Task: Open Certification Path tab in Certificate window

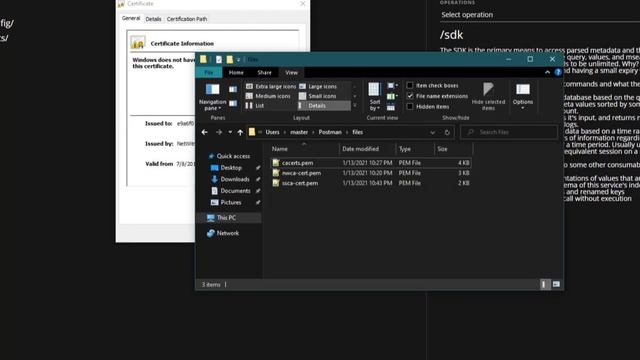Action: (187, 19)
